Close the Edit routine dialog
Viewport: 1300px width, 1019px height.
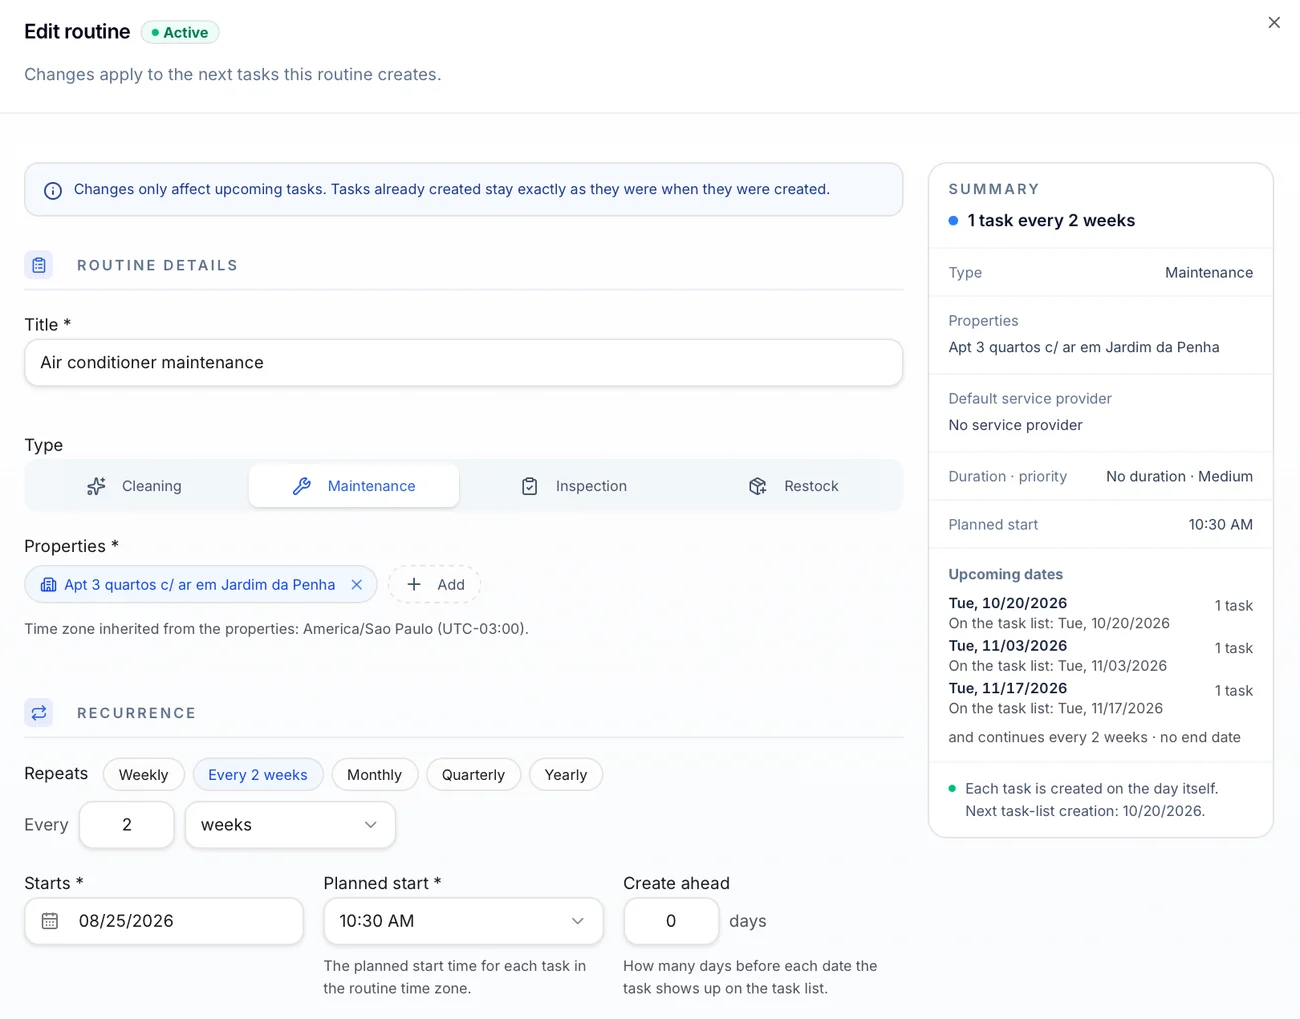click(1274, 22)
